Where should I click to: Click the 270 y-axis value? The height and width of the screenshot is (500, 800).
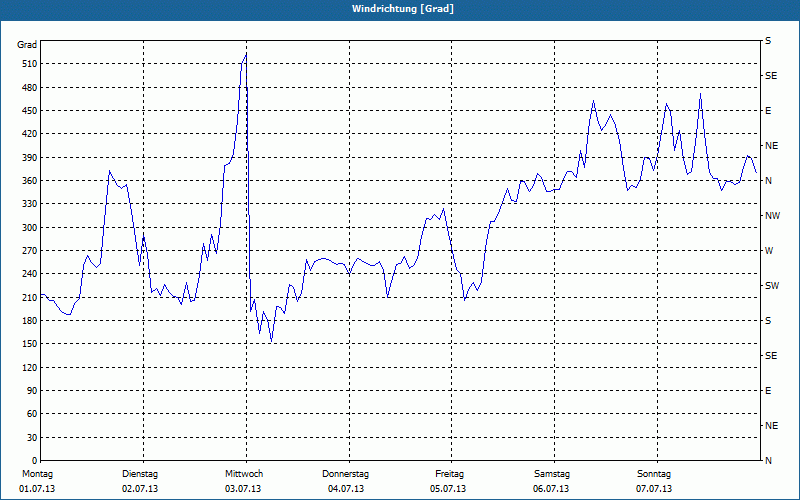[29, 251]
